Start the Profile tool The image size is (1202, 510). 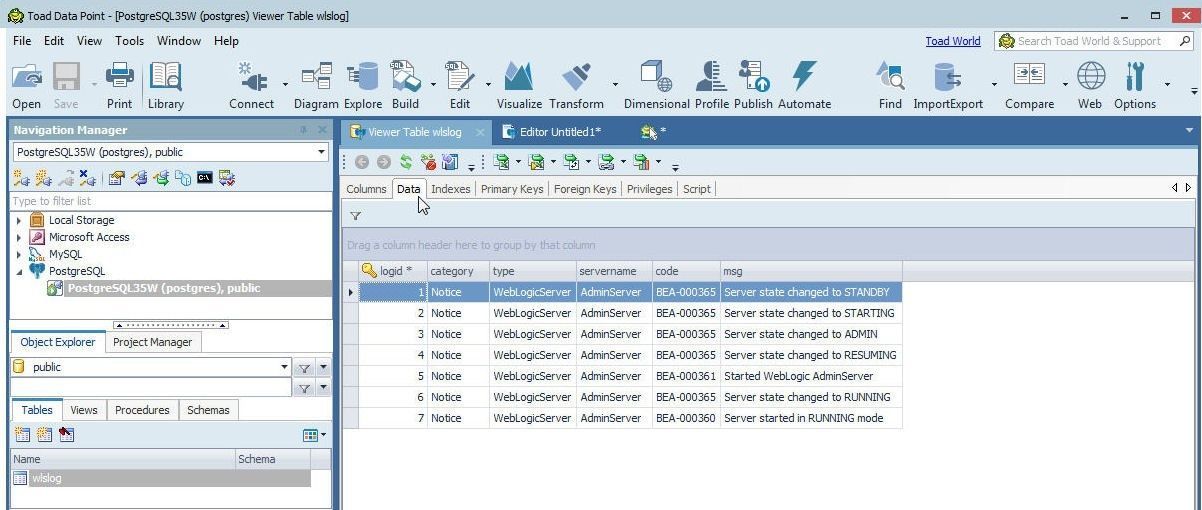[x=711, y=85]
